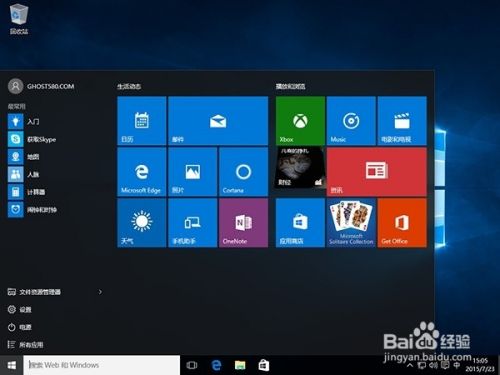
Task: Click the Web and Windows search box
Action: (102, 365)
